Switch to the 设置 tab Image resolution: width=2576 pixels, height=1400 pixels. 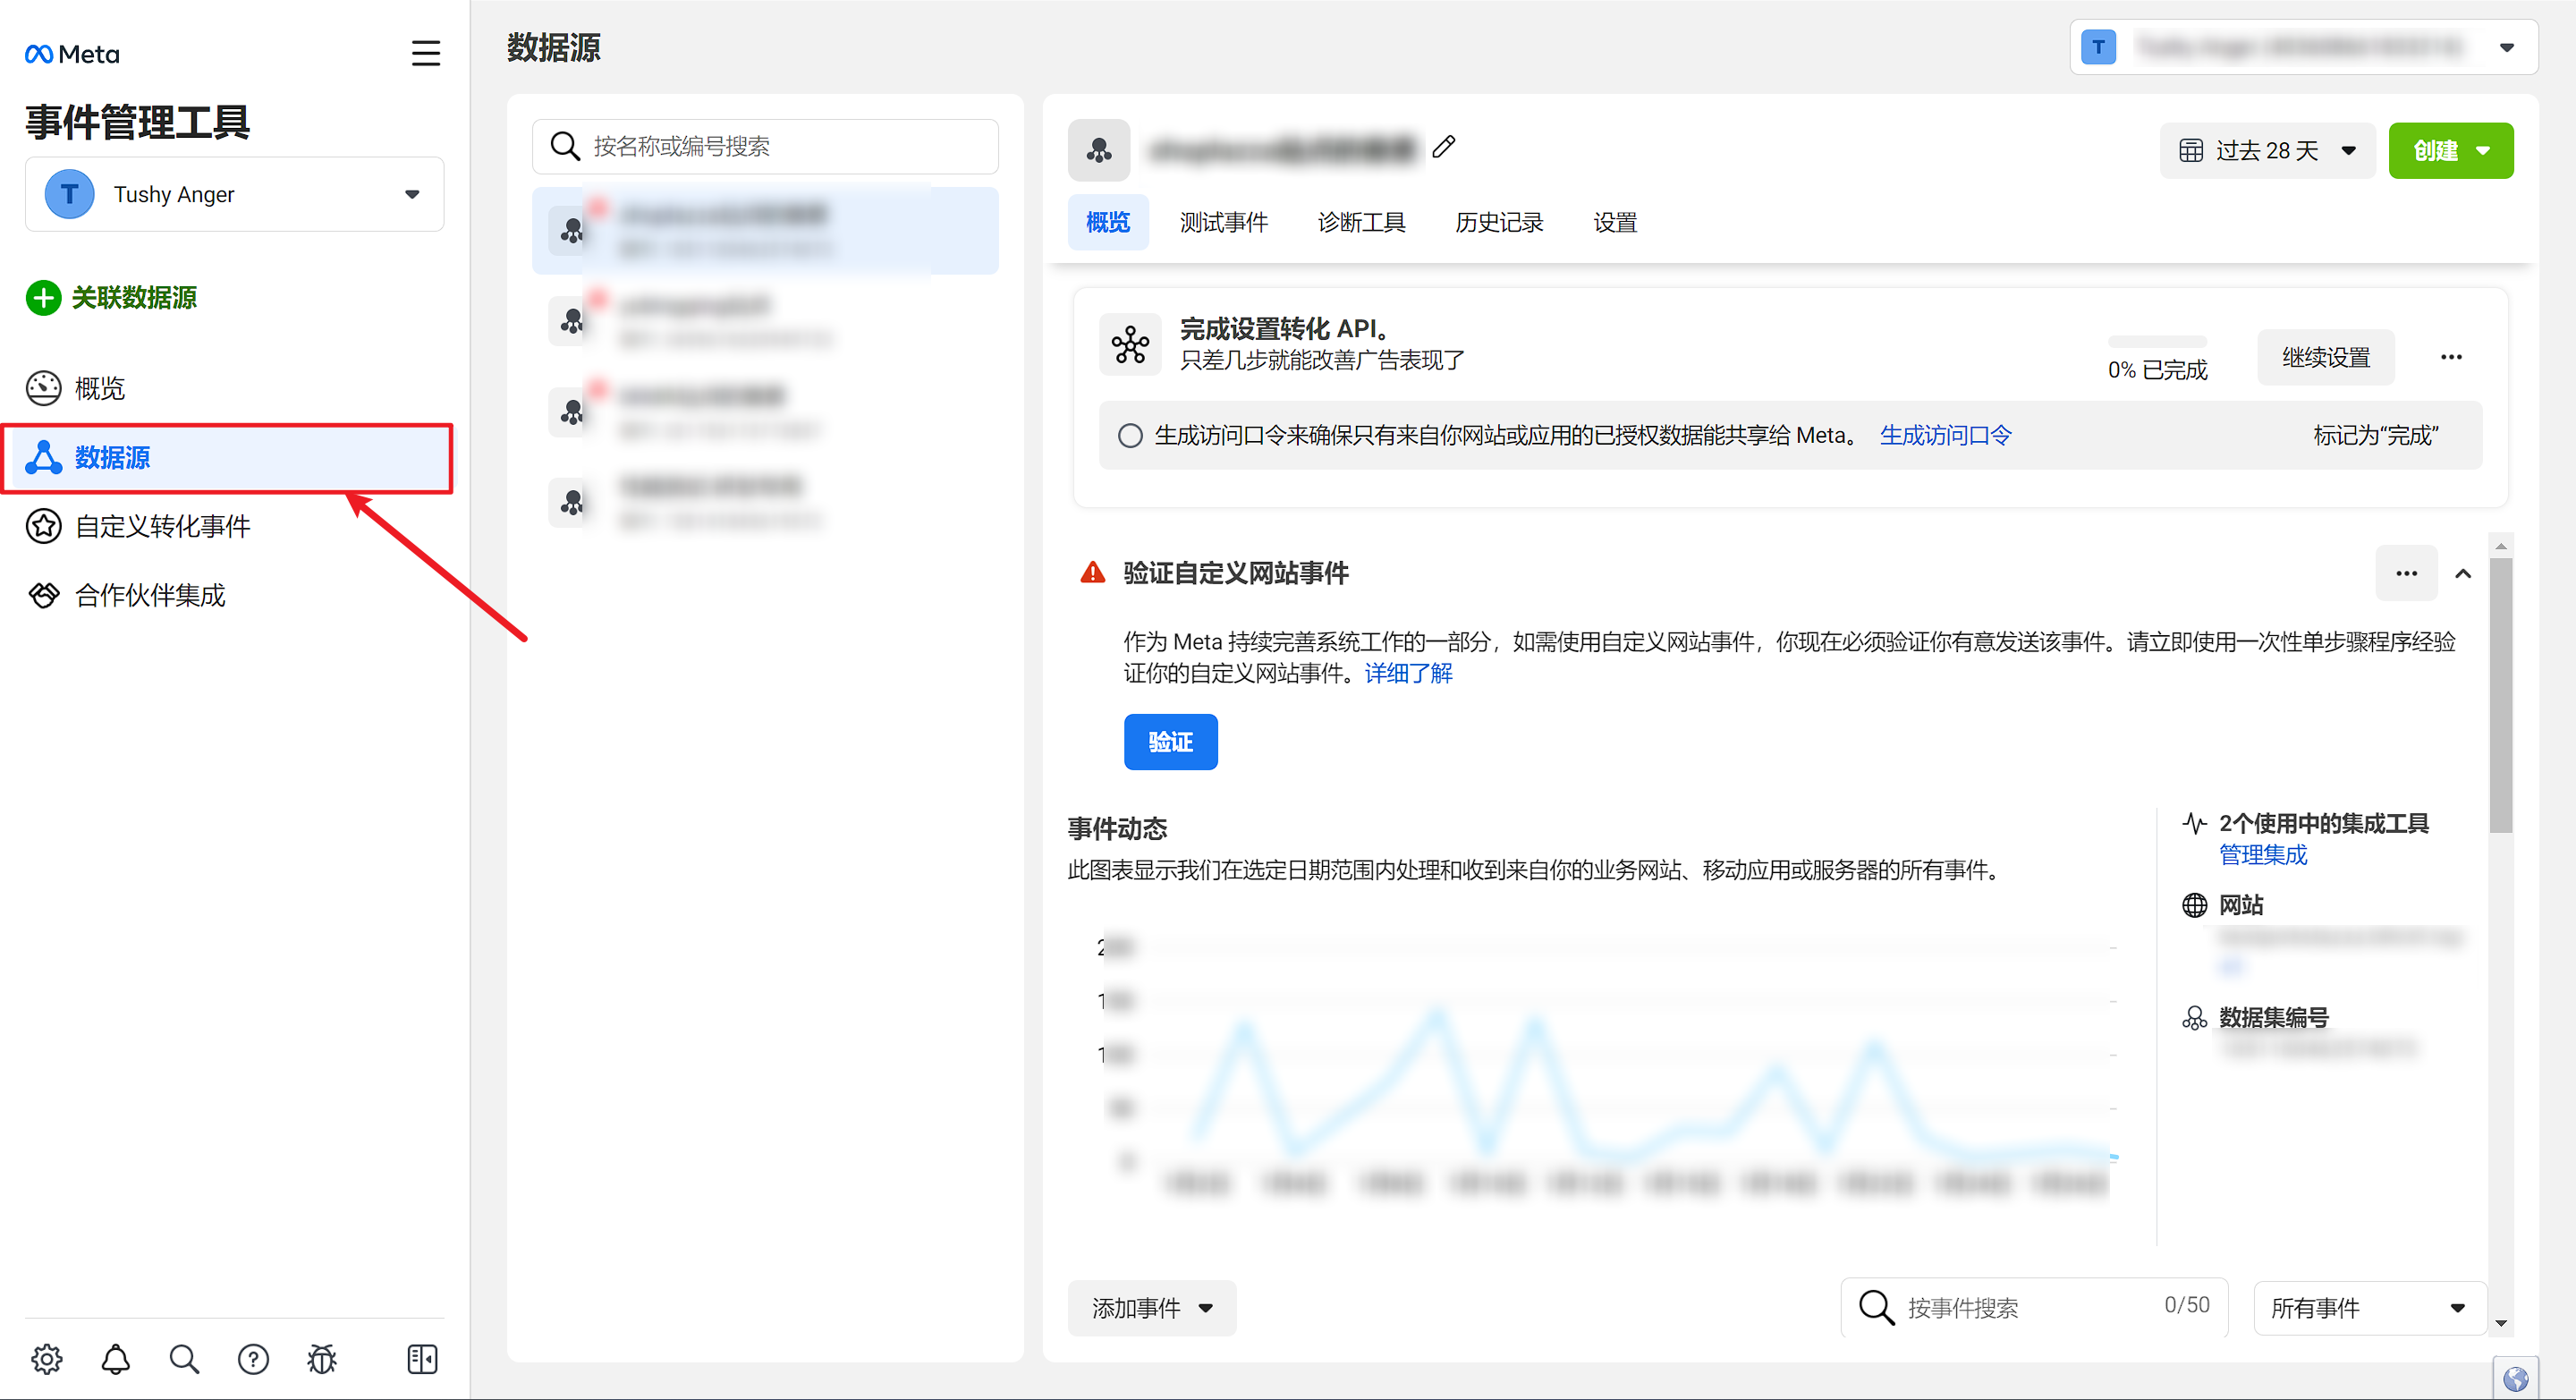tap(1615, 222)
